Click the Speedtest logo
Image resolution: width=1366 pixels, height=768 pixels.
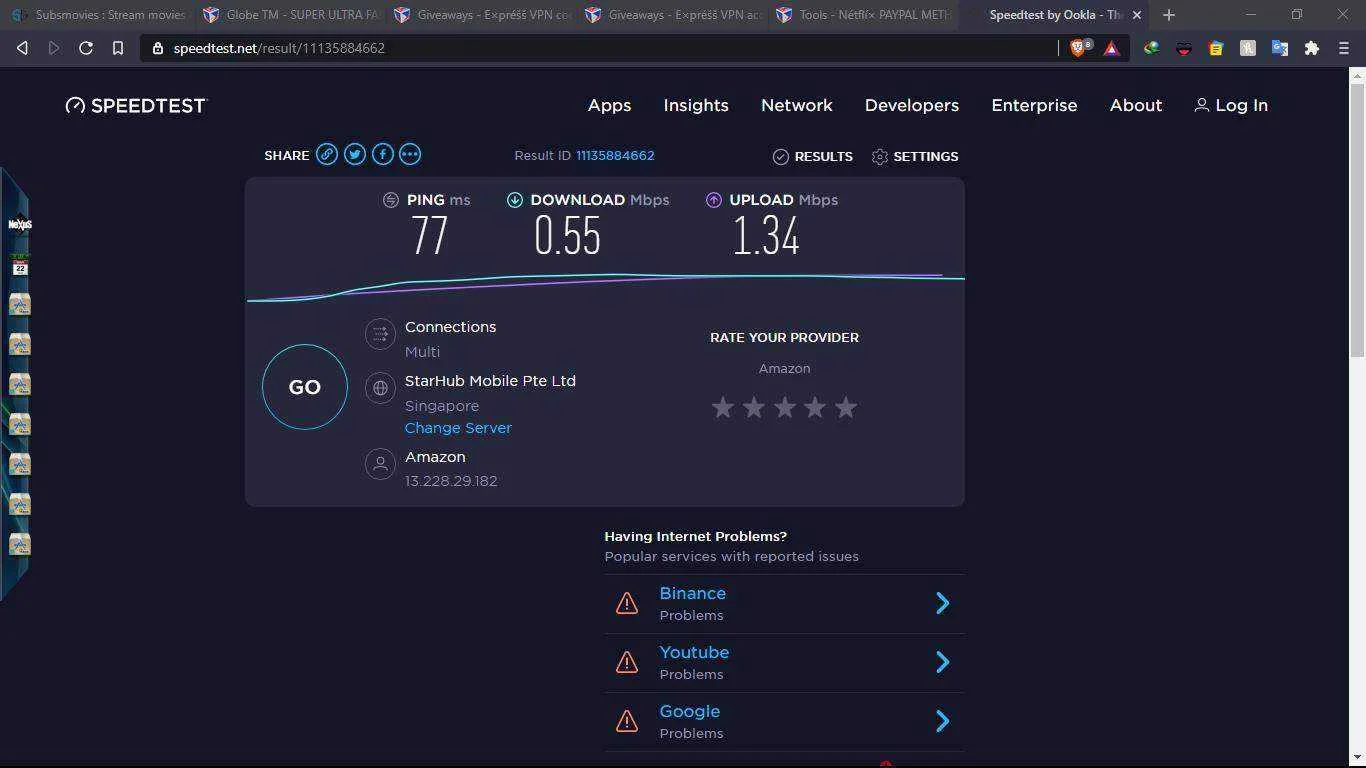click(x=135, y=105)
